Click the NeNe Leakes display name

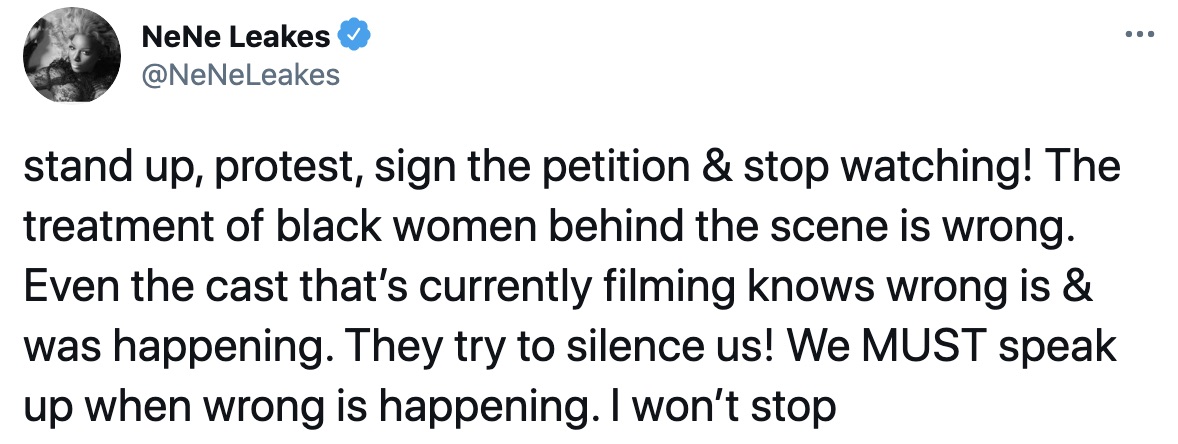[x=236, y=38]
